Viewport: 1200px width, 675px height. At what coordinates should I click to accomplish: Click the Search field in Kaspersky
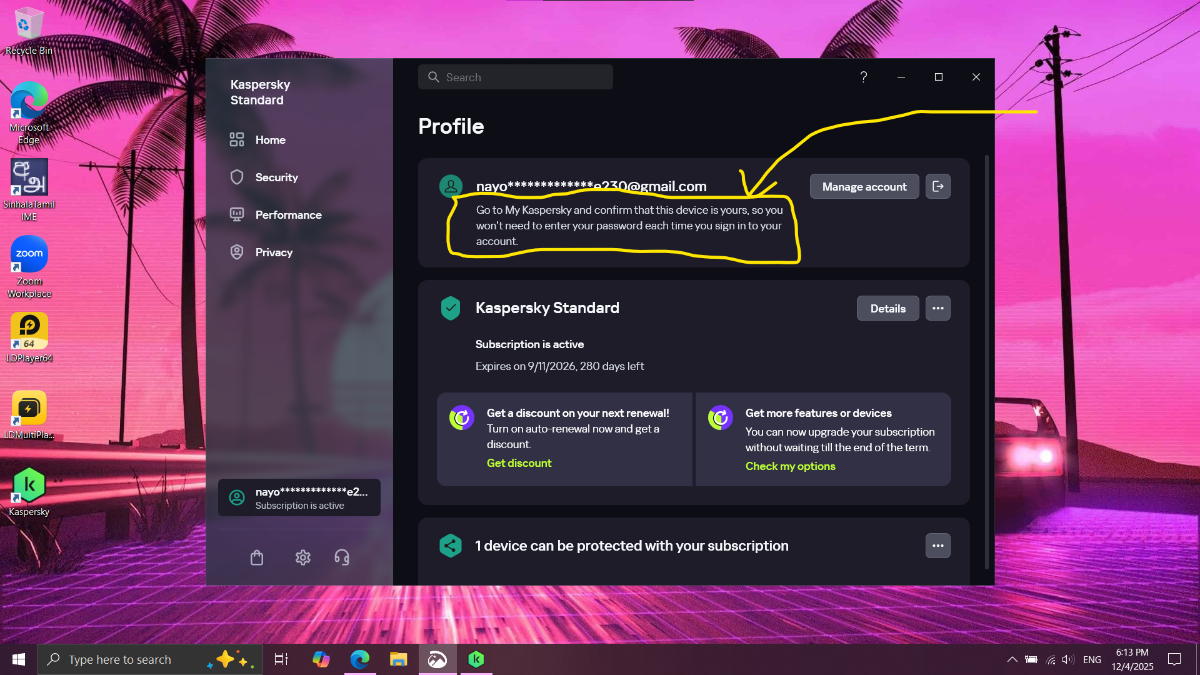(515, 77)
